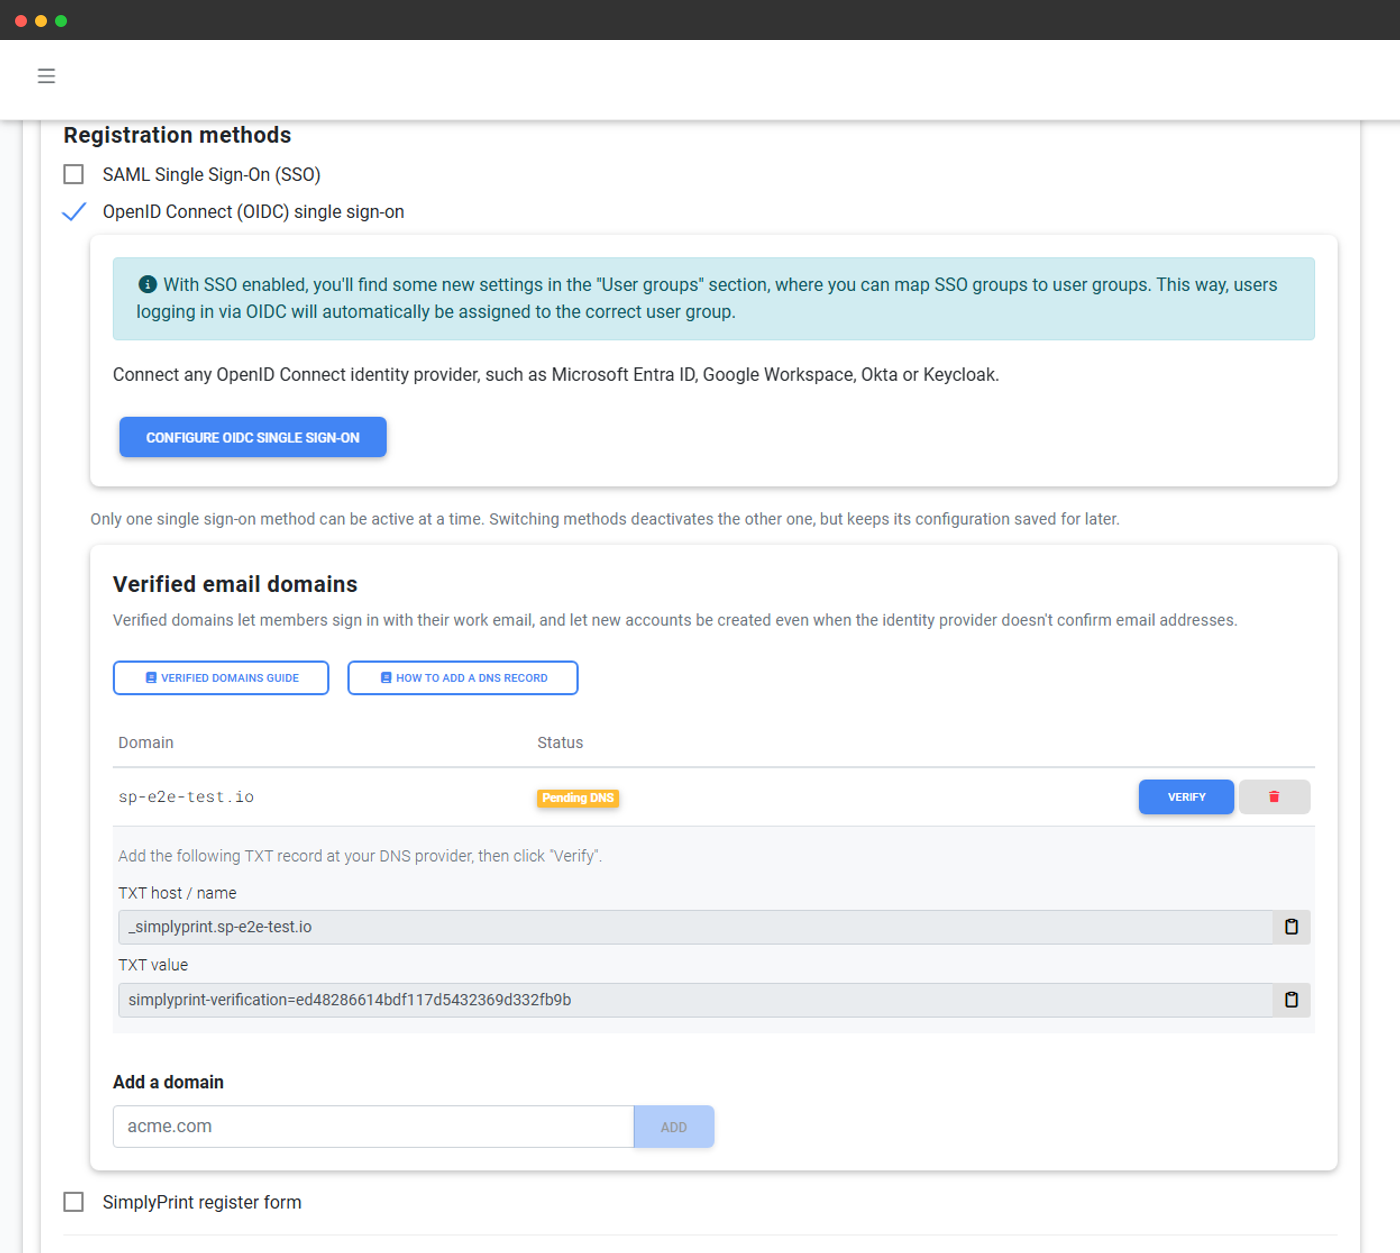Delete the sp-e2e-test.io domain
Viewport: 1400px width, 1253px height.
(x=1274, y=797)
